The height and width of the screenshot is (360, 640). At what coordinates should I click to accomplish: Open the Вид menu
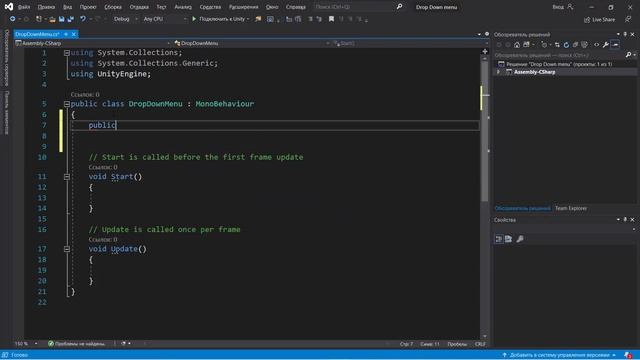(x=67, y=7)
